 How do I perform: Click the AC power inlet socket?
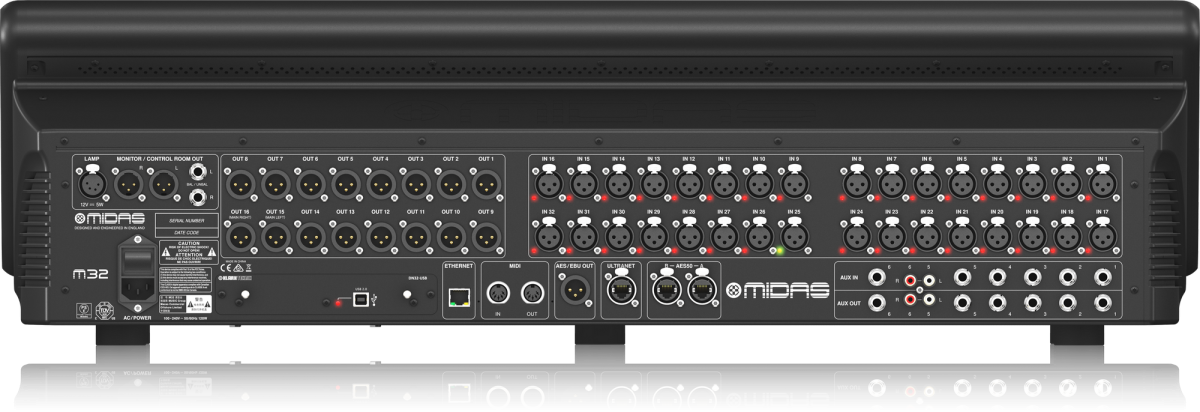click(x=138, y=289)
